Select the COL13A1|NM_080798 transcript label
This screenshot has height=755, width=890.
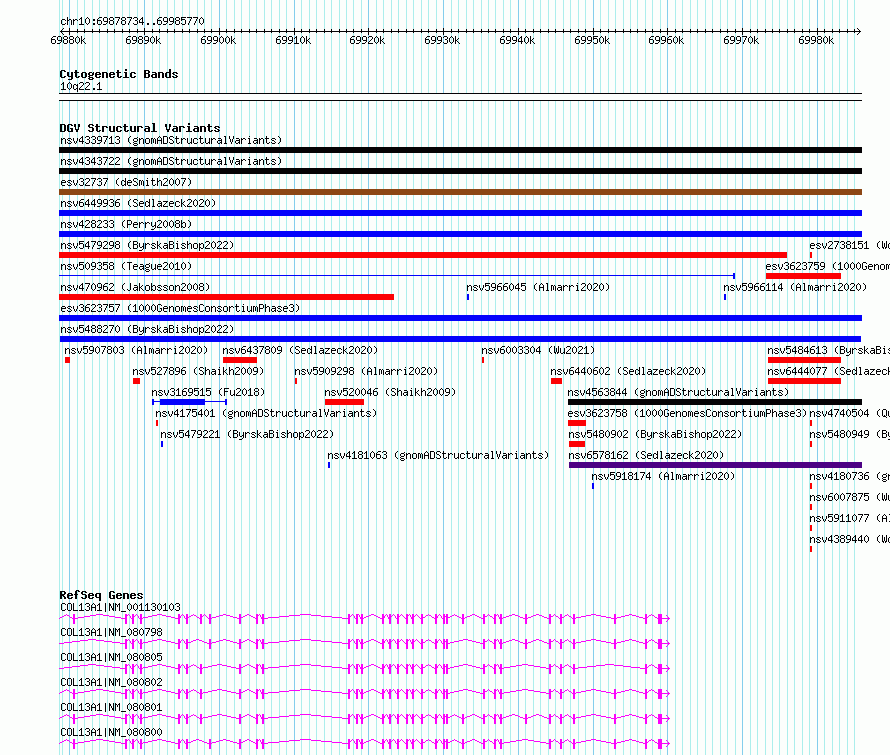(111, 632)
